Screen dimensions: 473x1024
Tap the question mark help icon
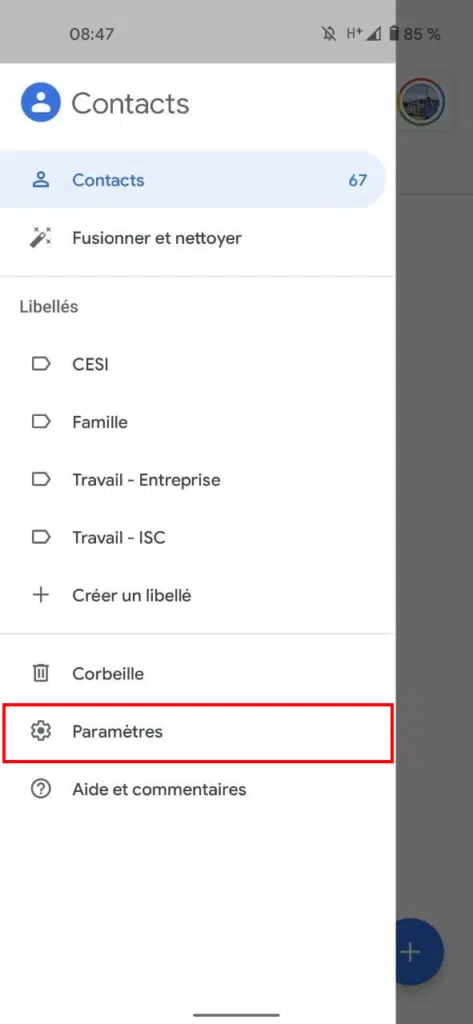point(41,790)
